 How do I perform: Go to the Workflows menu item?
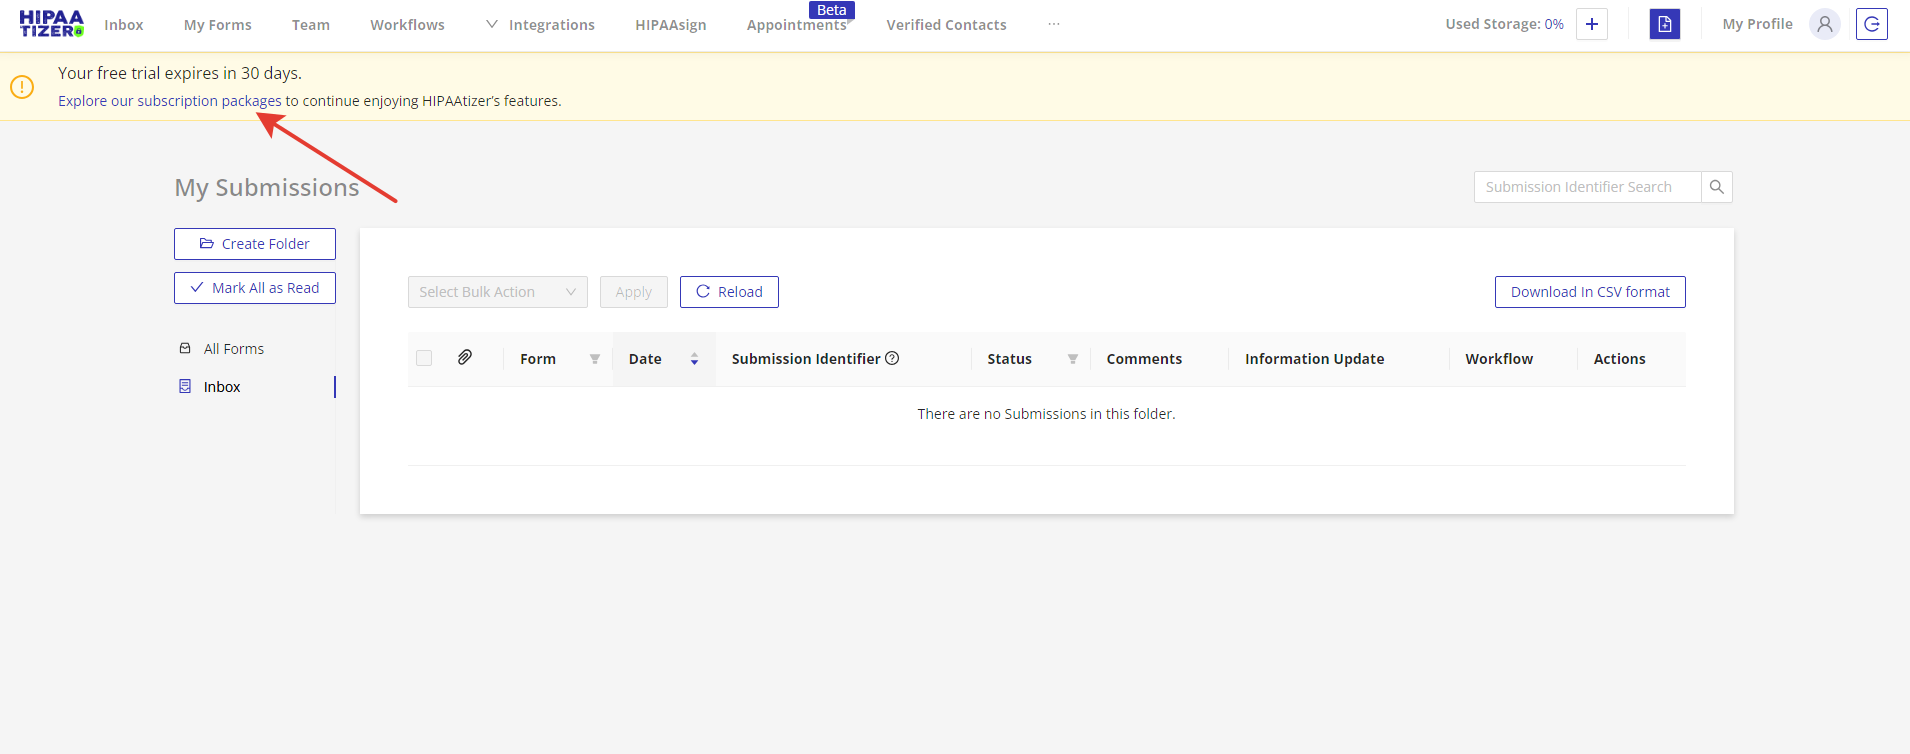click(407, 25)
